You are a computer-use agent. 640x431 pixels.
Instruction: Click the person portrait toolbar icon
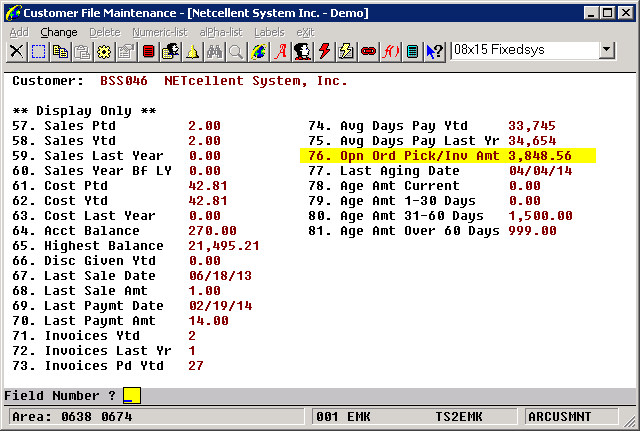coord(303,52)
